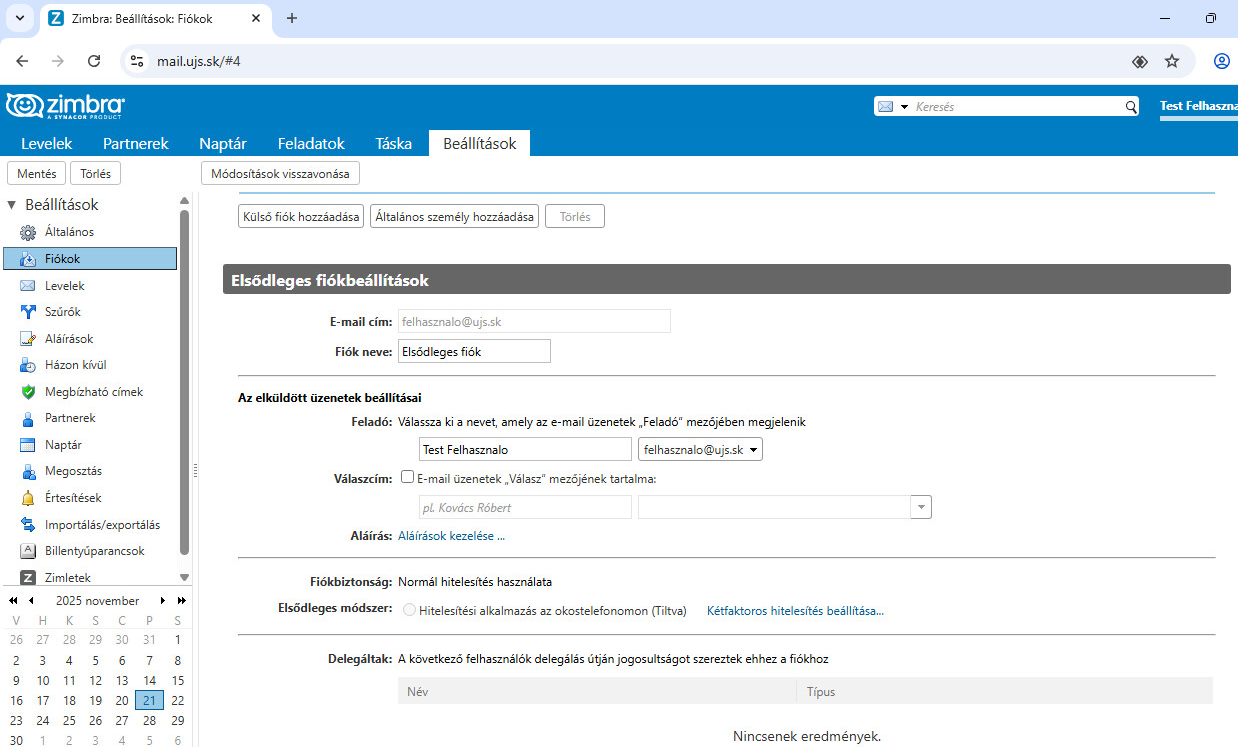Collapse the Beállítások tree header
The image size is (1238, 747).
pyautogui.click(x=12, y=205)
